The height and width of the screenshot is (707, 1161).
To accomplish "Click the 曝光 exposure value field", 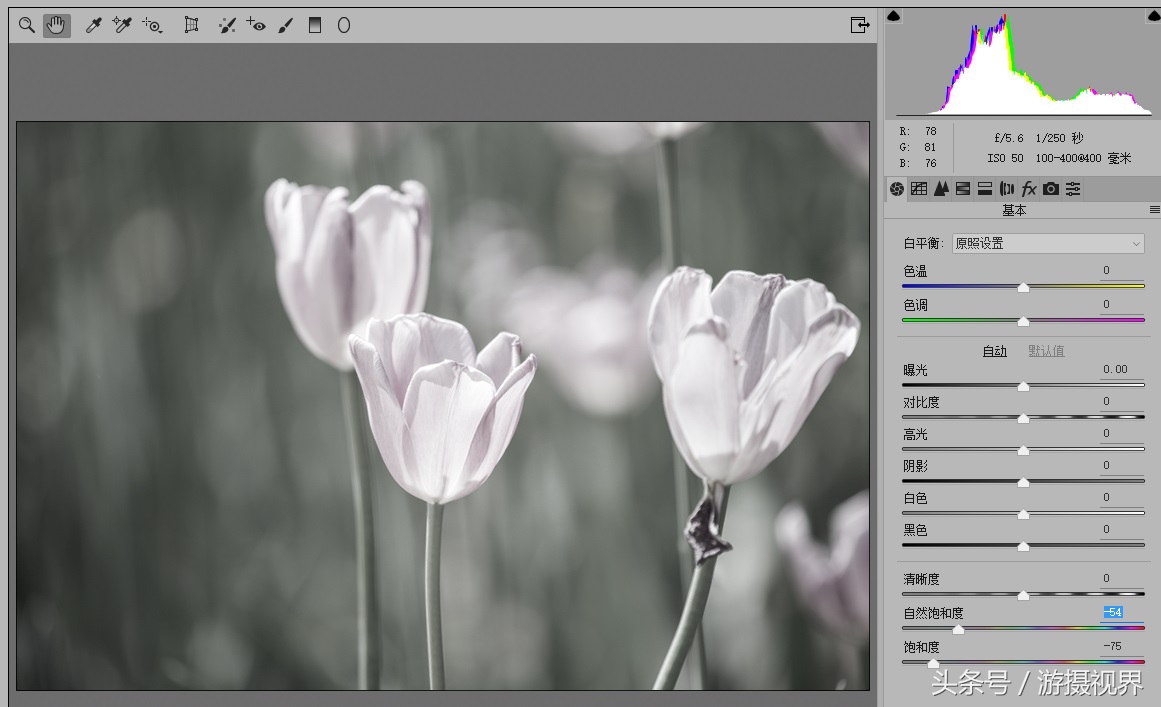I will pos(1115,370).
